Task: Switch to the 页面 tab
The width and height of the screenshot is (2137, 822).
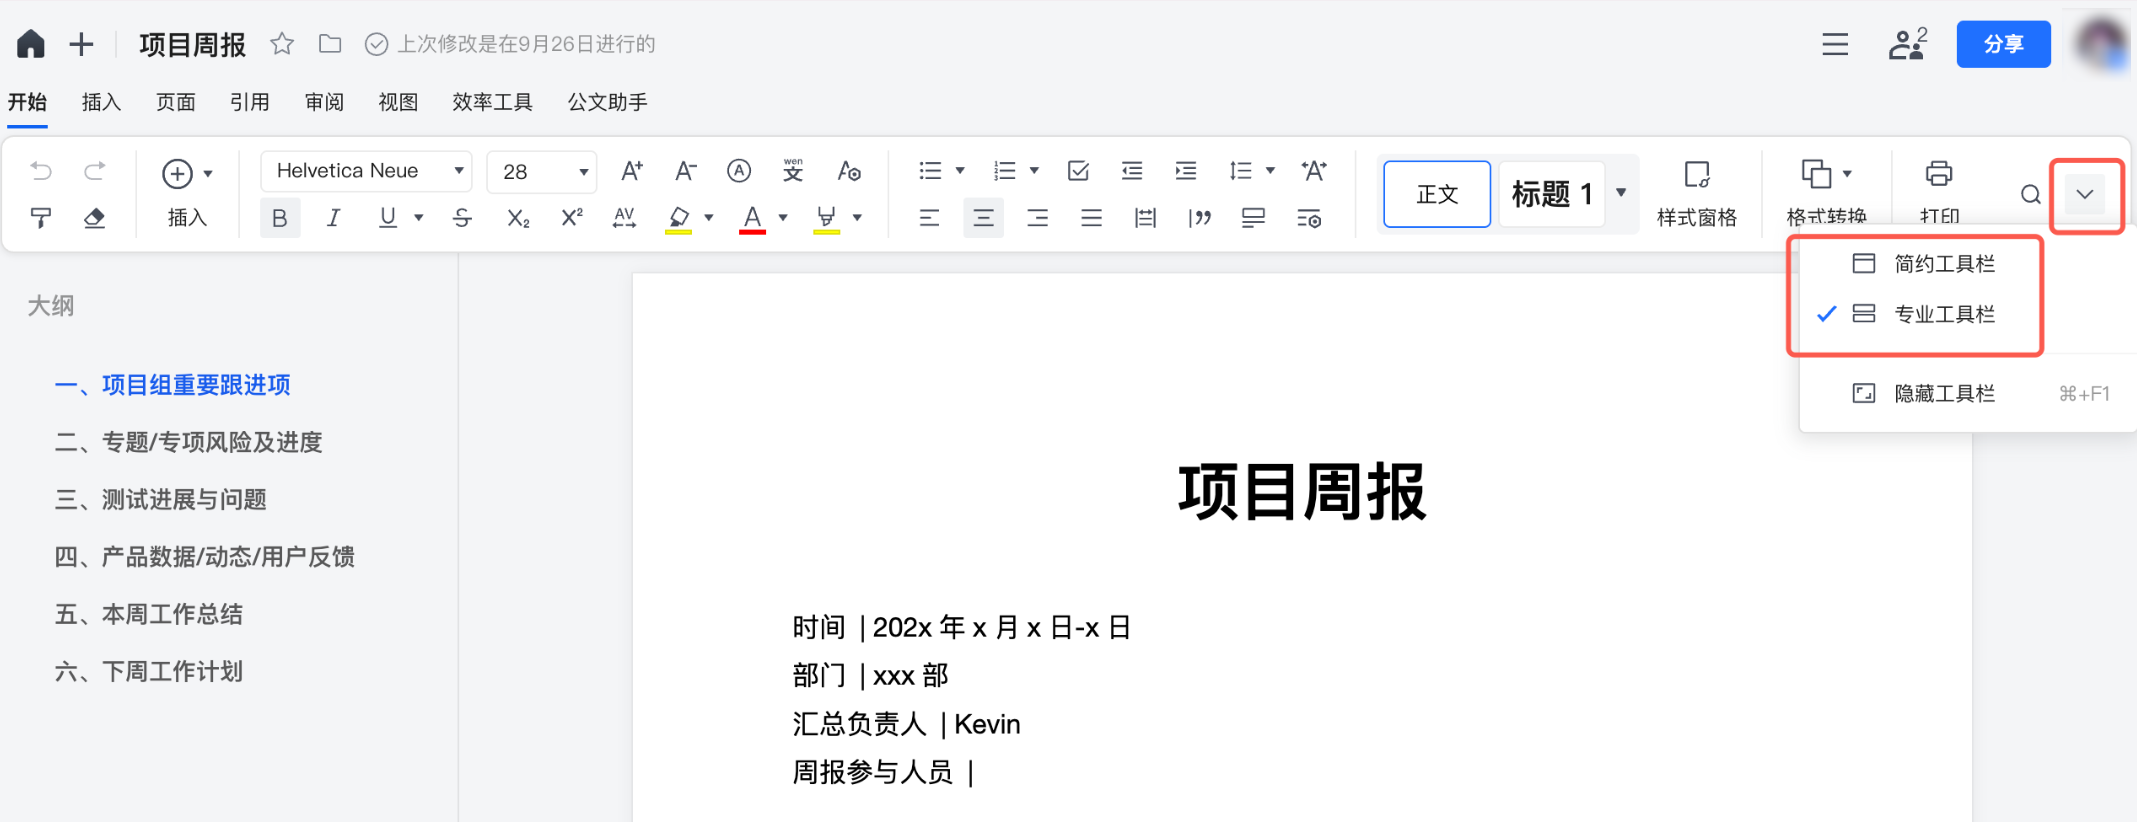Action: click(176, 102)
